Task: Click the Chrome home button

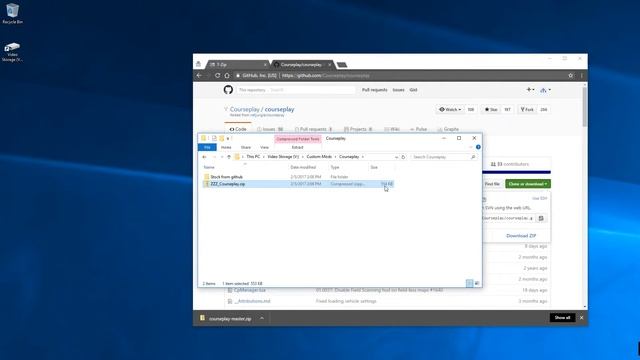Action: click(x=227, y=76)
